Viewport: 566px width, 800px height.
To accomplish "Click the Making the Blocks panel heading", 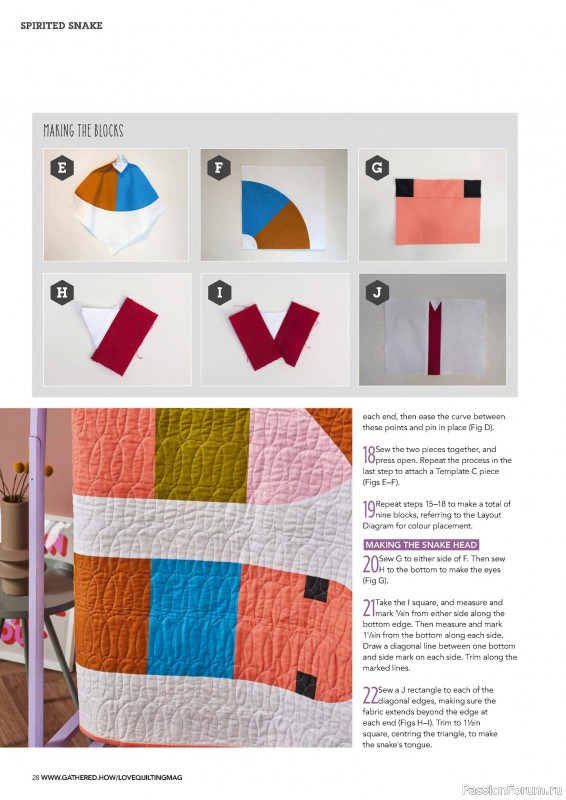I will tap(83, 131).
